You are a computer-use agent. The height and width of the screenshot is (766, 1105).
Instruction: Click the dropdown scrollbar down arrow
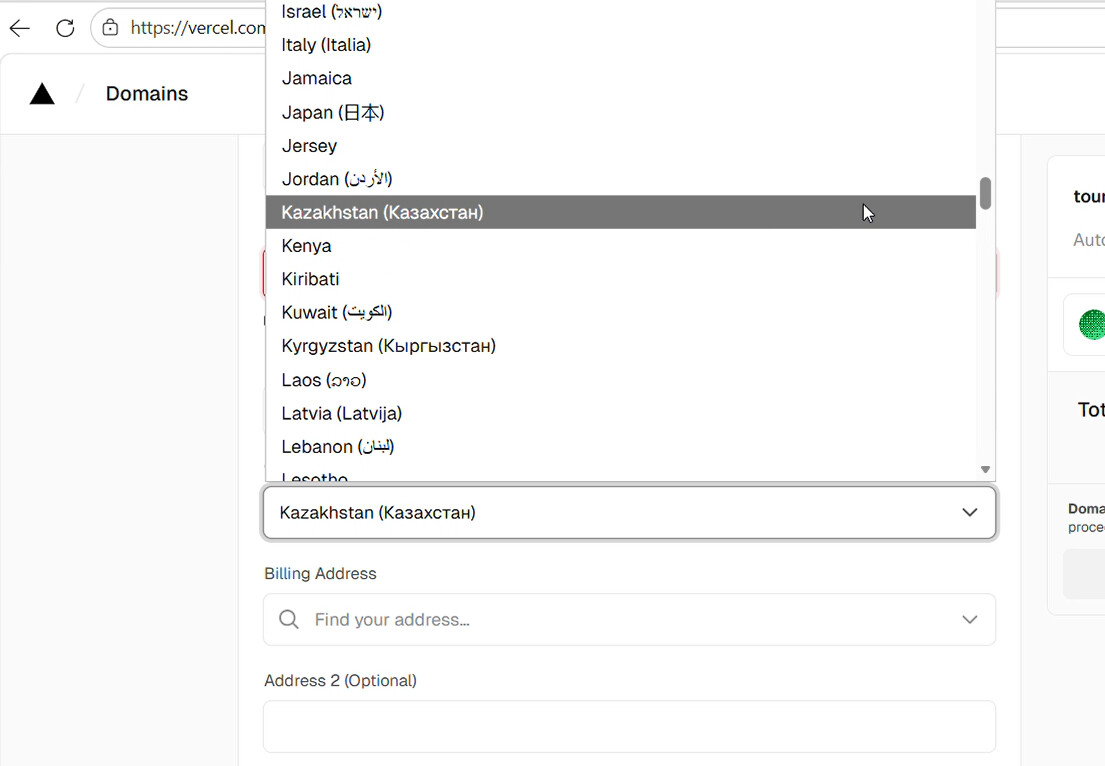coord(985,469)
